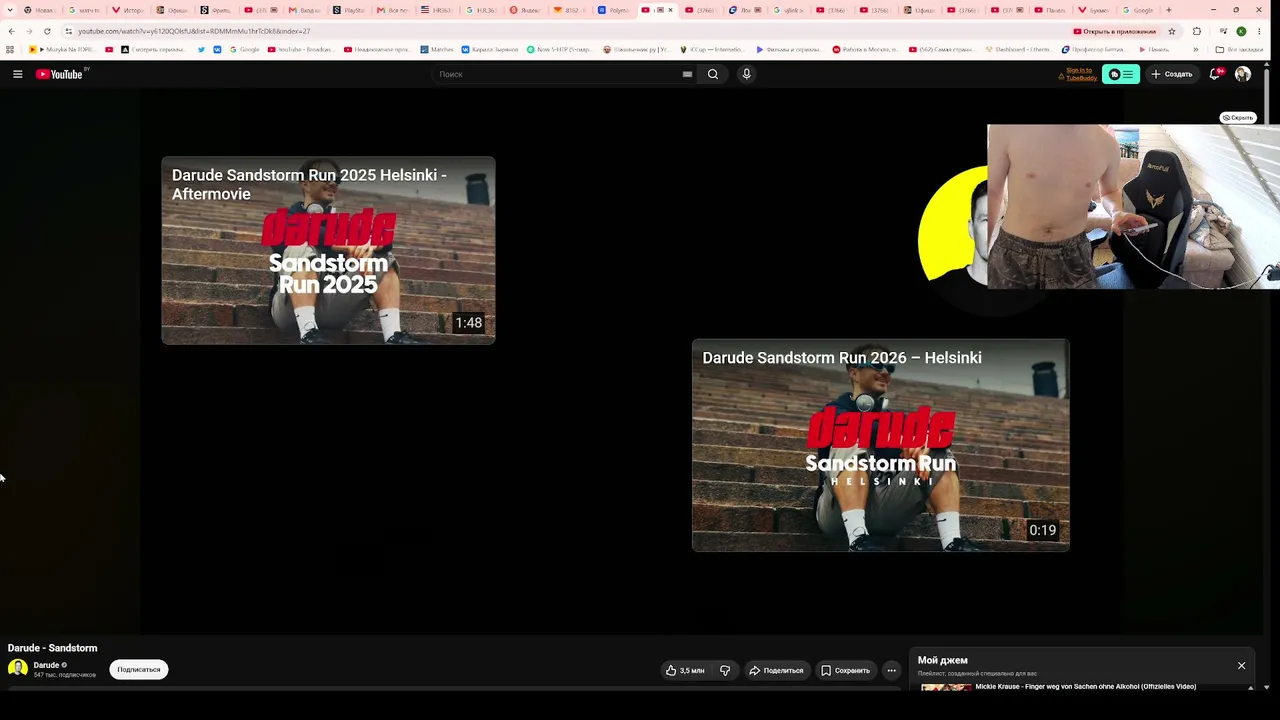Open the Sandstorm Run 2025 Aftermovie card
This screenshot has height=720, width=1280.
tap(328, 250)
